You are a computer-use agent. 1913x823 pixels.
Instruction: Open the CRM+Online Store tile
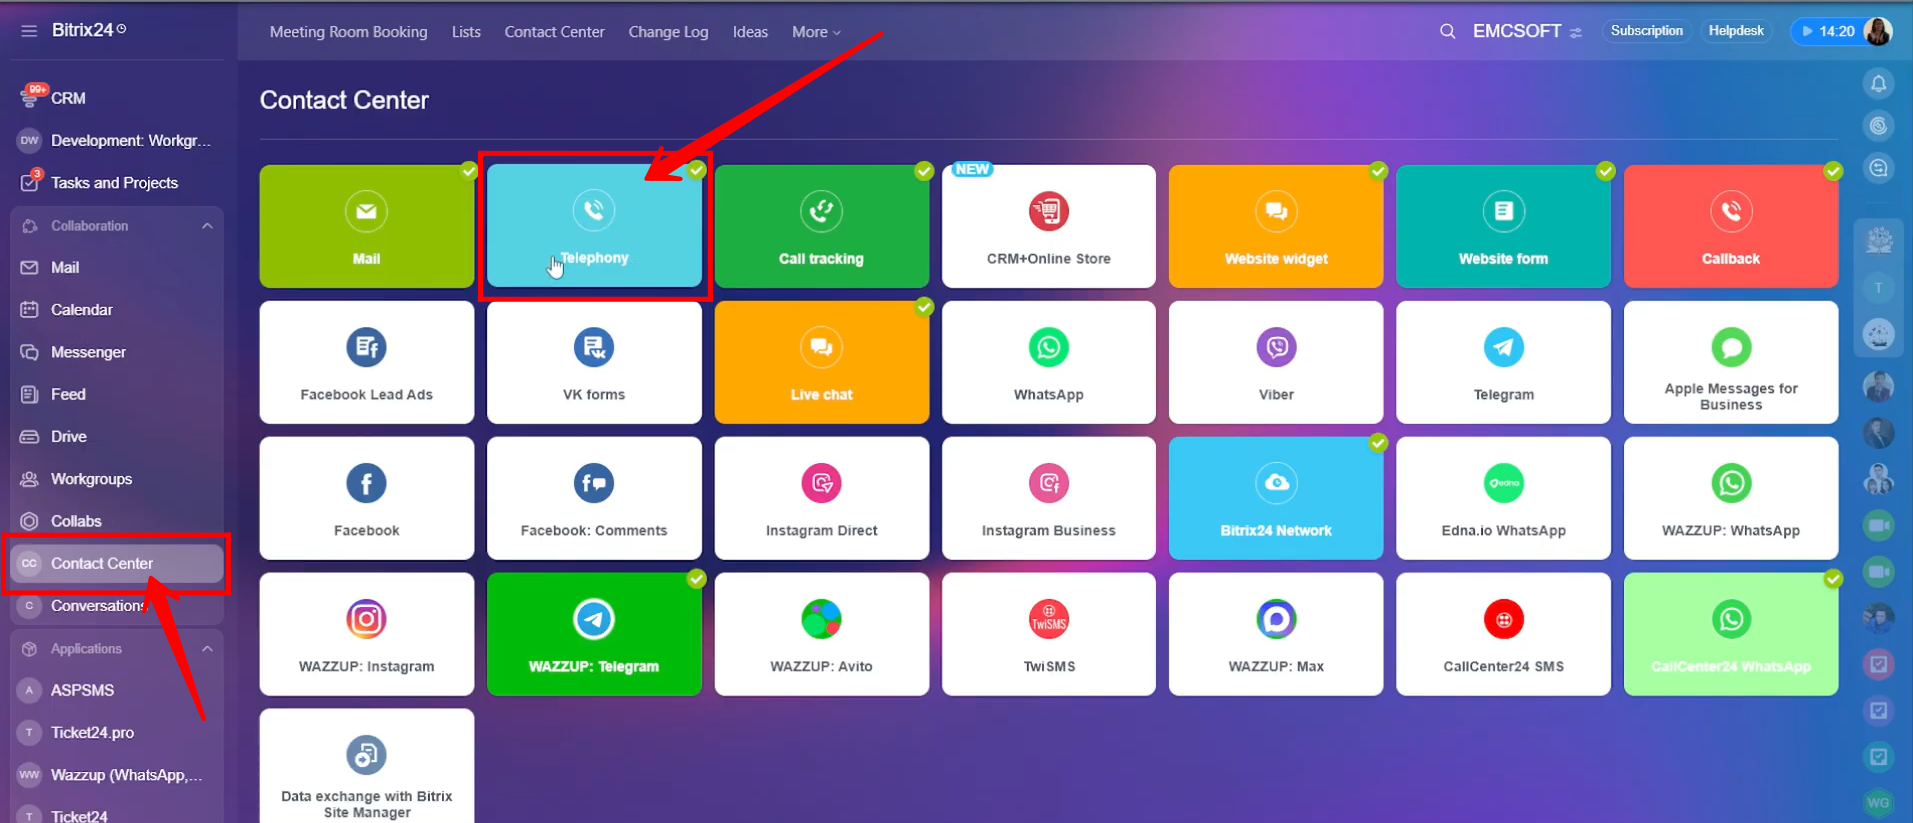(1048, 227)
